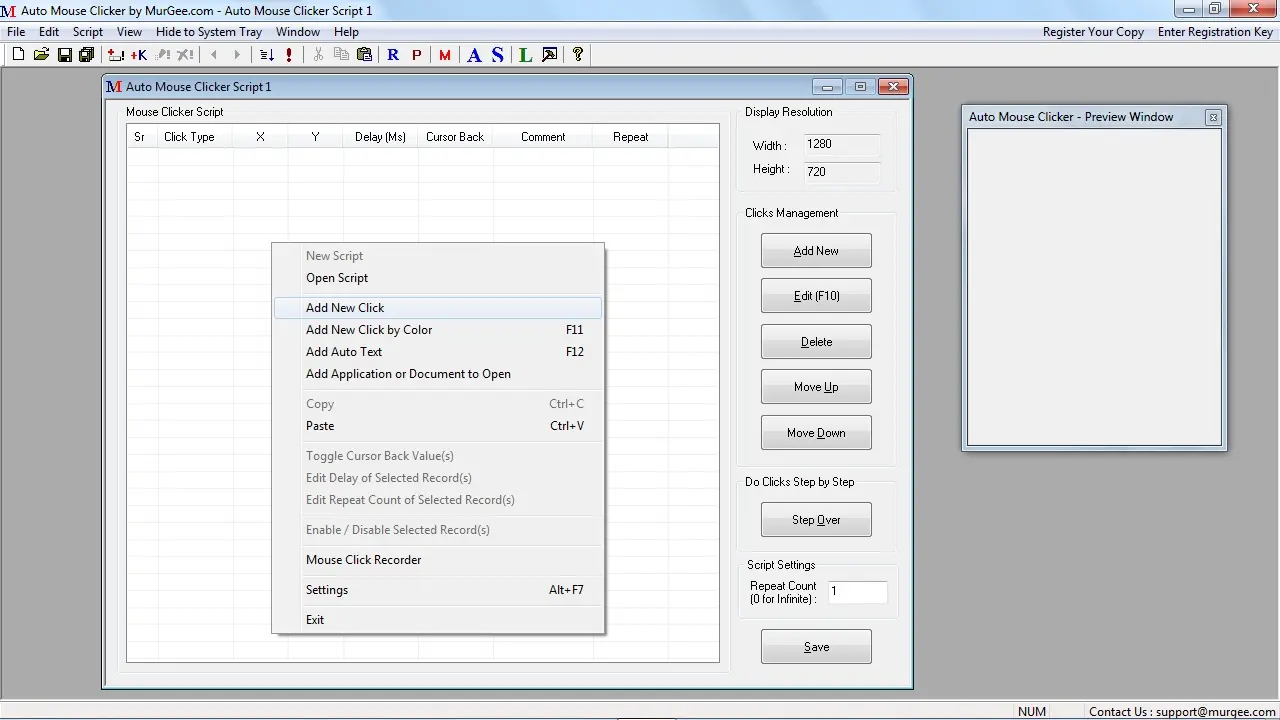Image resolution: width=1280 pixels, height=720 pixels.
Task: Click the Paste clipboard toolbar icon
Action: (x=364, y=55)
